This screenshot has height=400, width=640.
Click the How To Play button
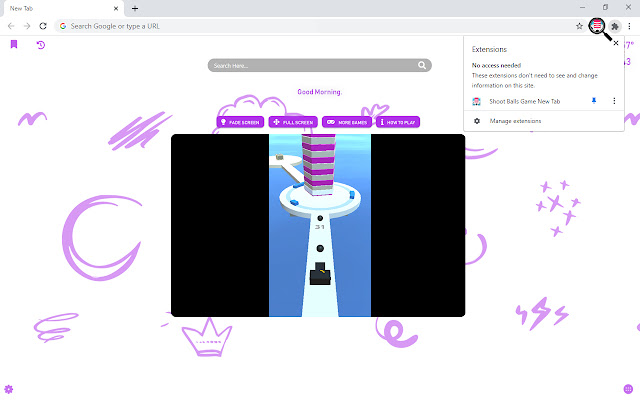click(398, 122)
